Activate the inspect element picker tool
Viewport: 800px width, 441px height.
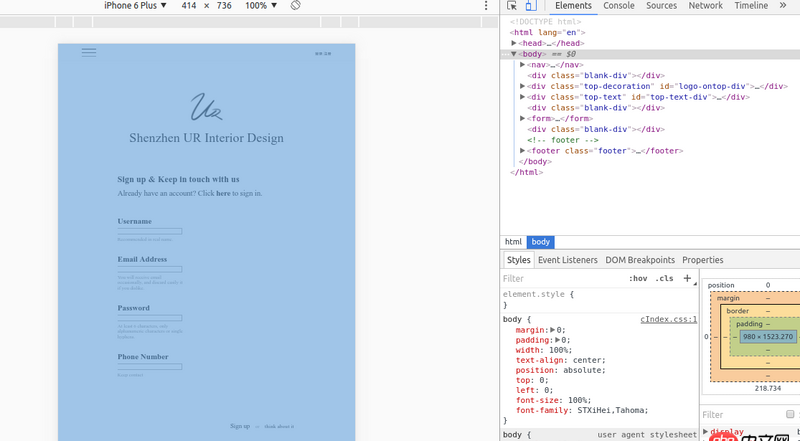click(x=512, y=6)
